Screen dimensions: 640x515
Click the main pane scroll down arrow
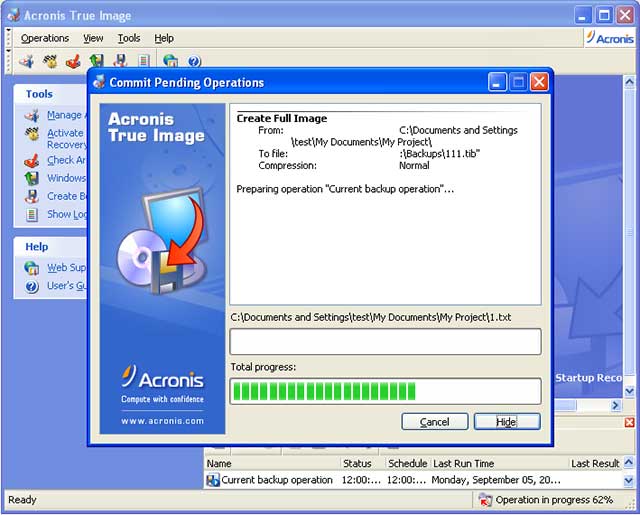click(x=630, y=391)
